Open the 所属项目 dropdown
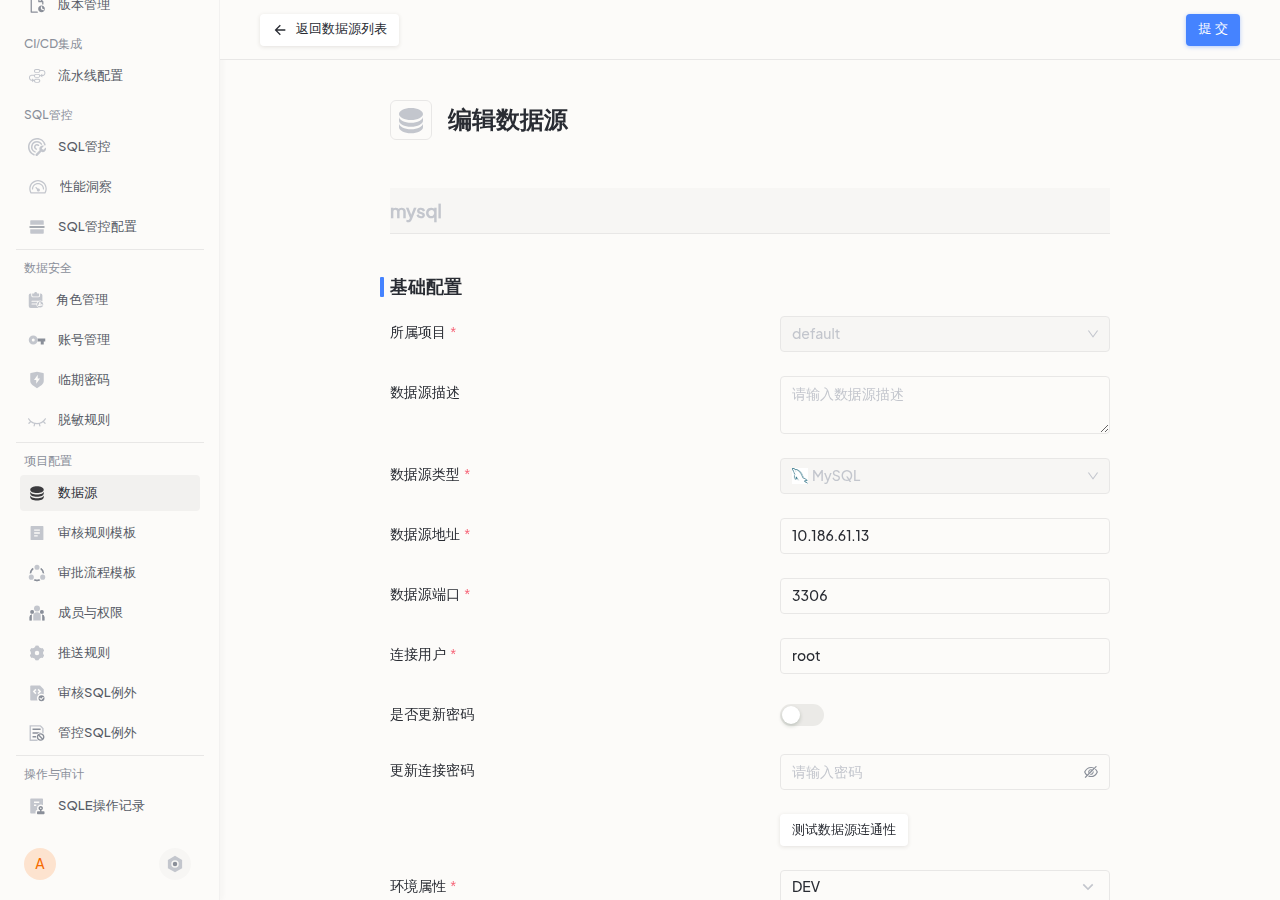The image size is (1280, 900). click(x=945, y=334)
